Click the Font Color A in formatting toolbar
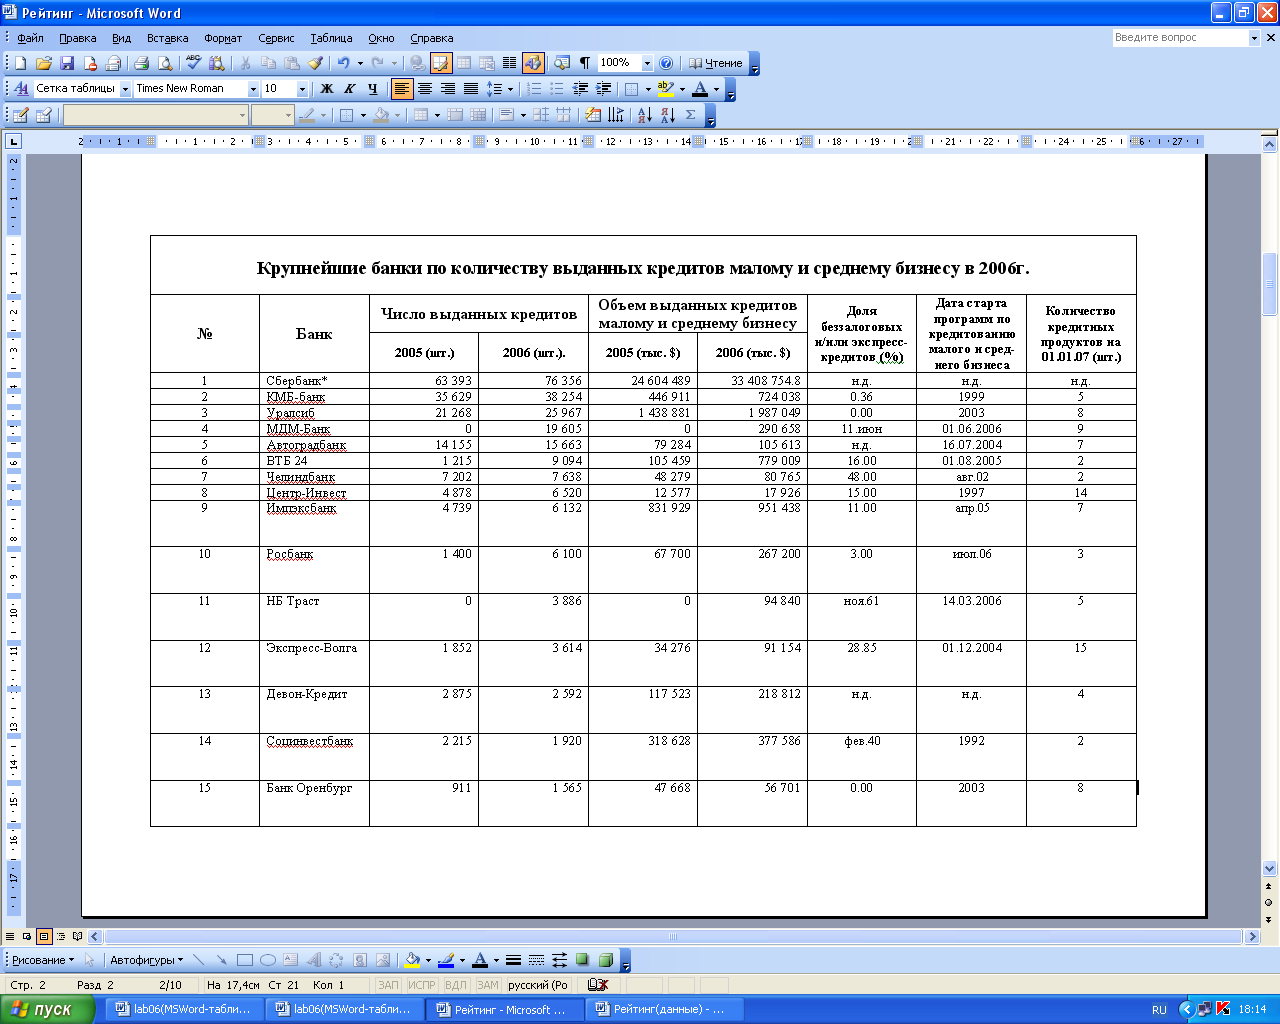Screen dimensions: 1280x1024 (700, 89)
